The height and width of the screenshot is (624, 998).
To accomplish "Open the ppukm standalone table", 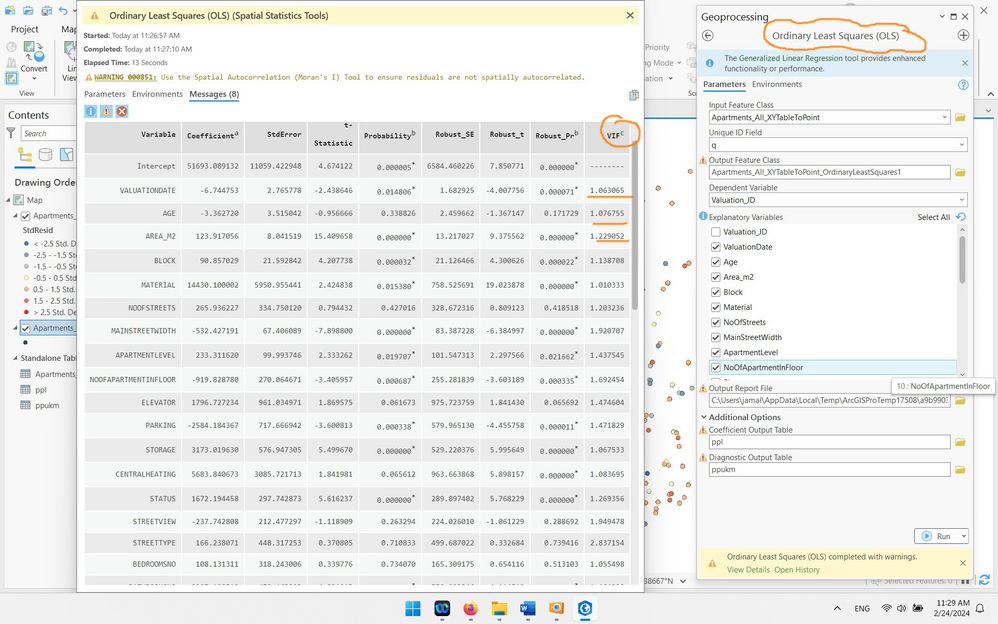I will 46,405.
